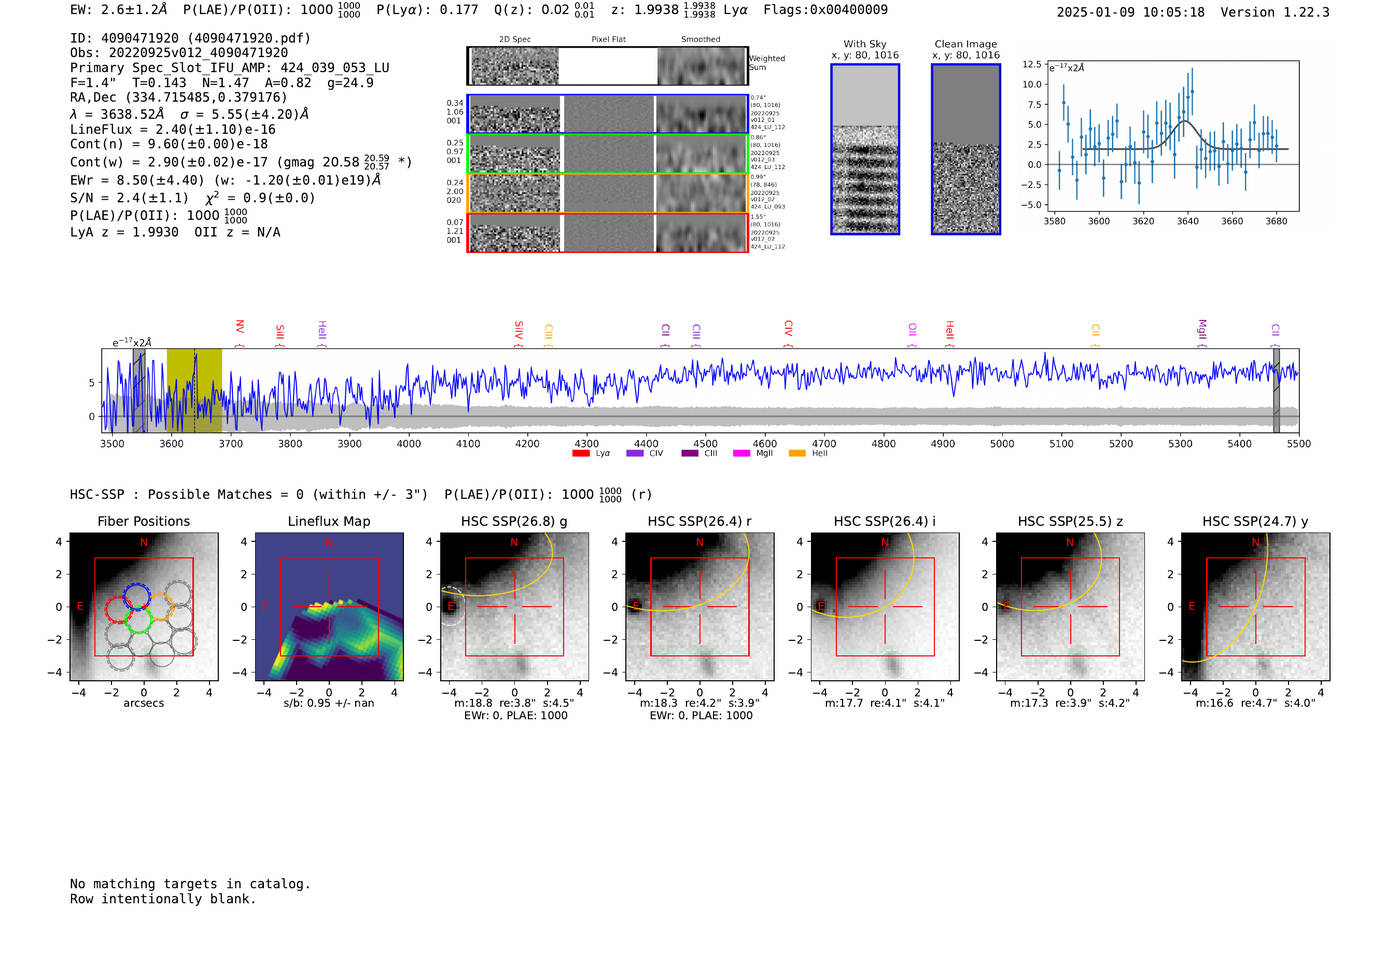Viewport: 1400px width, 953px height.
Task: Open the red-framed fiber 2D spectrum
Action: [515, 233]
